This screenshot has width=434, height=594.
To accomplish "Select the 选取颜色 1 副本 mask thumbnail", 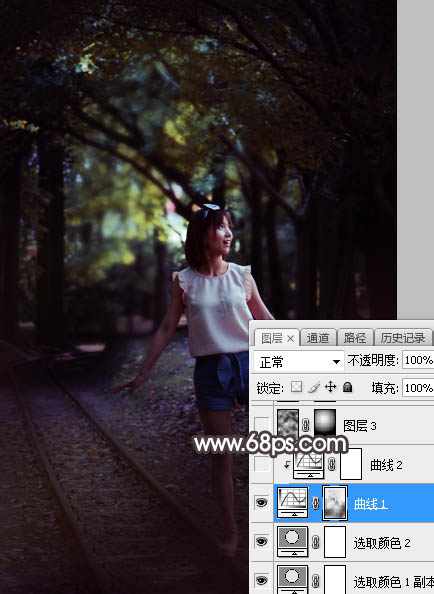I will (x=335, y=580).
